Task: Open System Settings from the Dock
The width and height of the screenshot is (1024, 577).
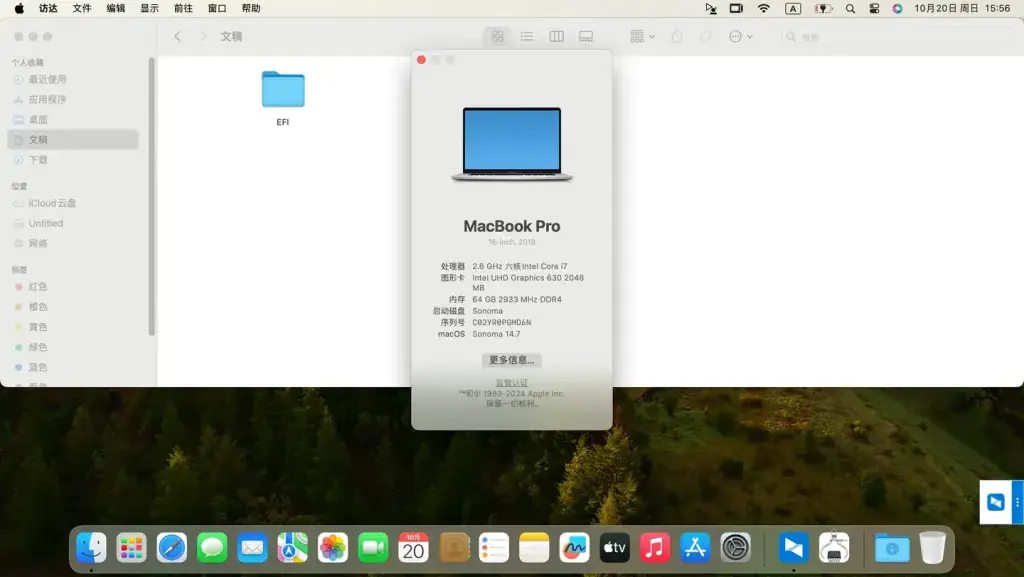Action: [735, 548]
